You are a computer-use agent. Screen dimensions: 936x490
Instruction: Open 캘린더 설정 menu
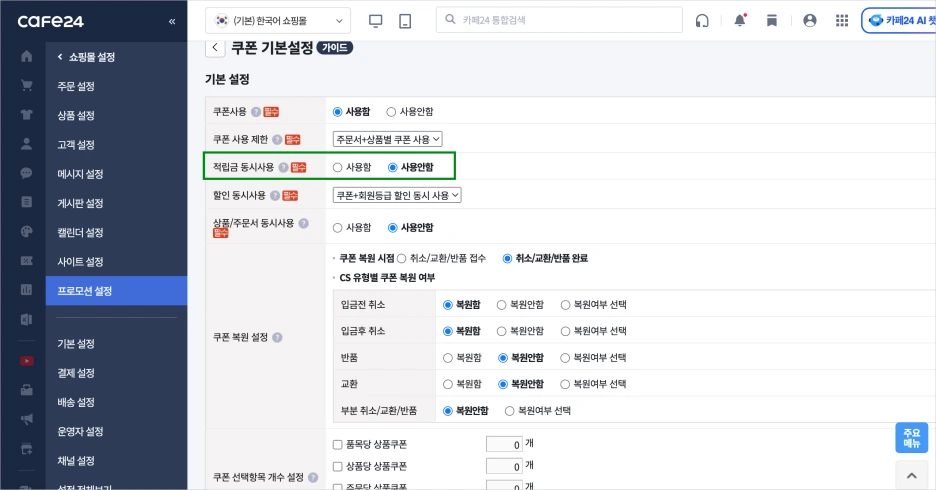pyautogui.click(x=80, y=232)
